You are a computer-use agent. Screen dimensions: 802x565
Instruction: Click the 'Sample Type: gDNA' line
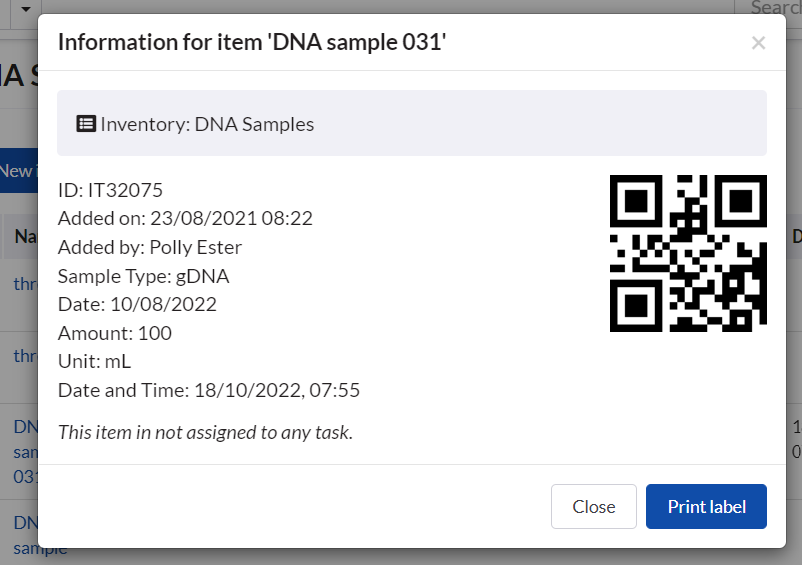[x=143, y=276]
